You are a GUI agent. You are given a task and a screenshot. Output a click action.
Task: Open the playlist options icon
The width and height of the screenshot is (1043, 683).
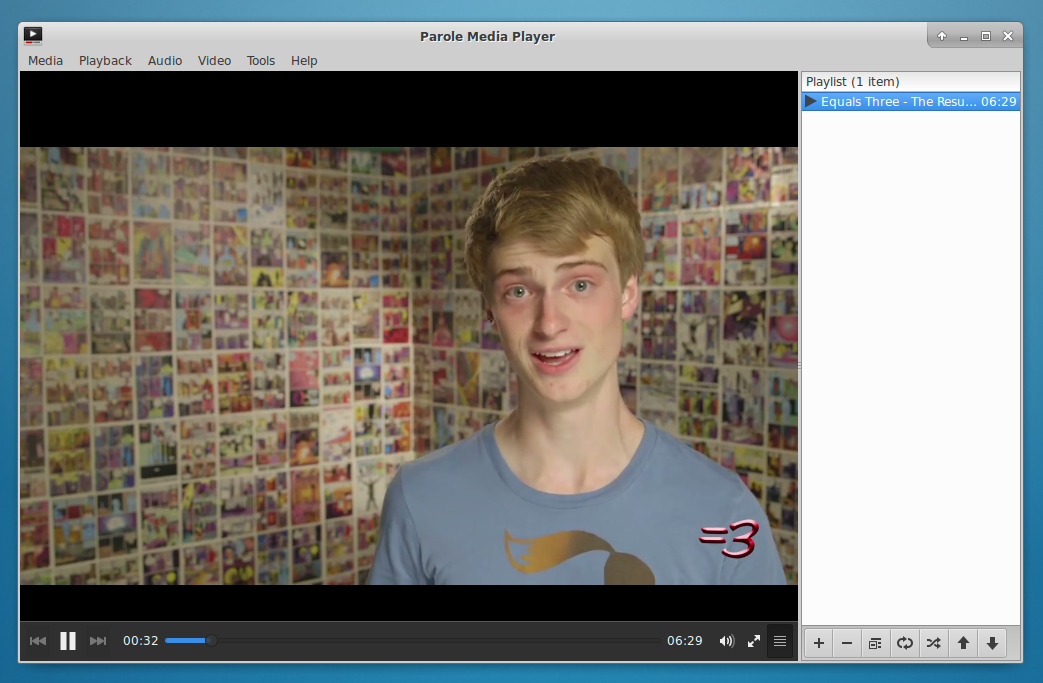click(x=875, y=643)
